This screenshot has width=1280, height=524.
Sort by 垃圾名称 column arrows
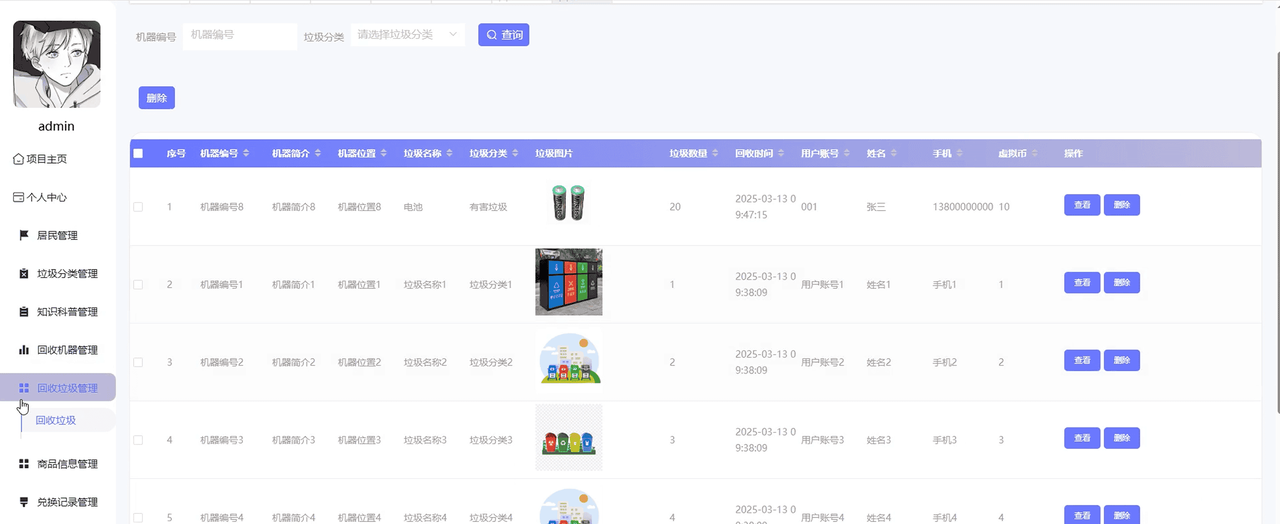tap(450, 154)
